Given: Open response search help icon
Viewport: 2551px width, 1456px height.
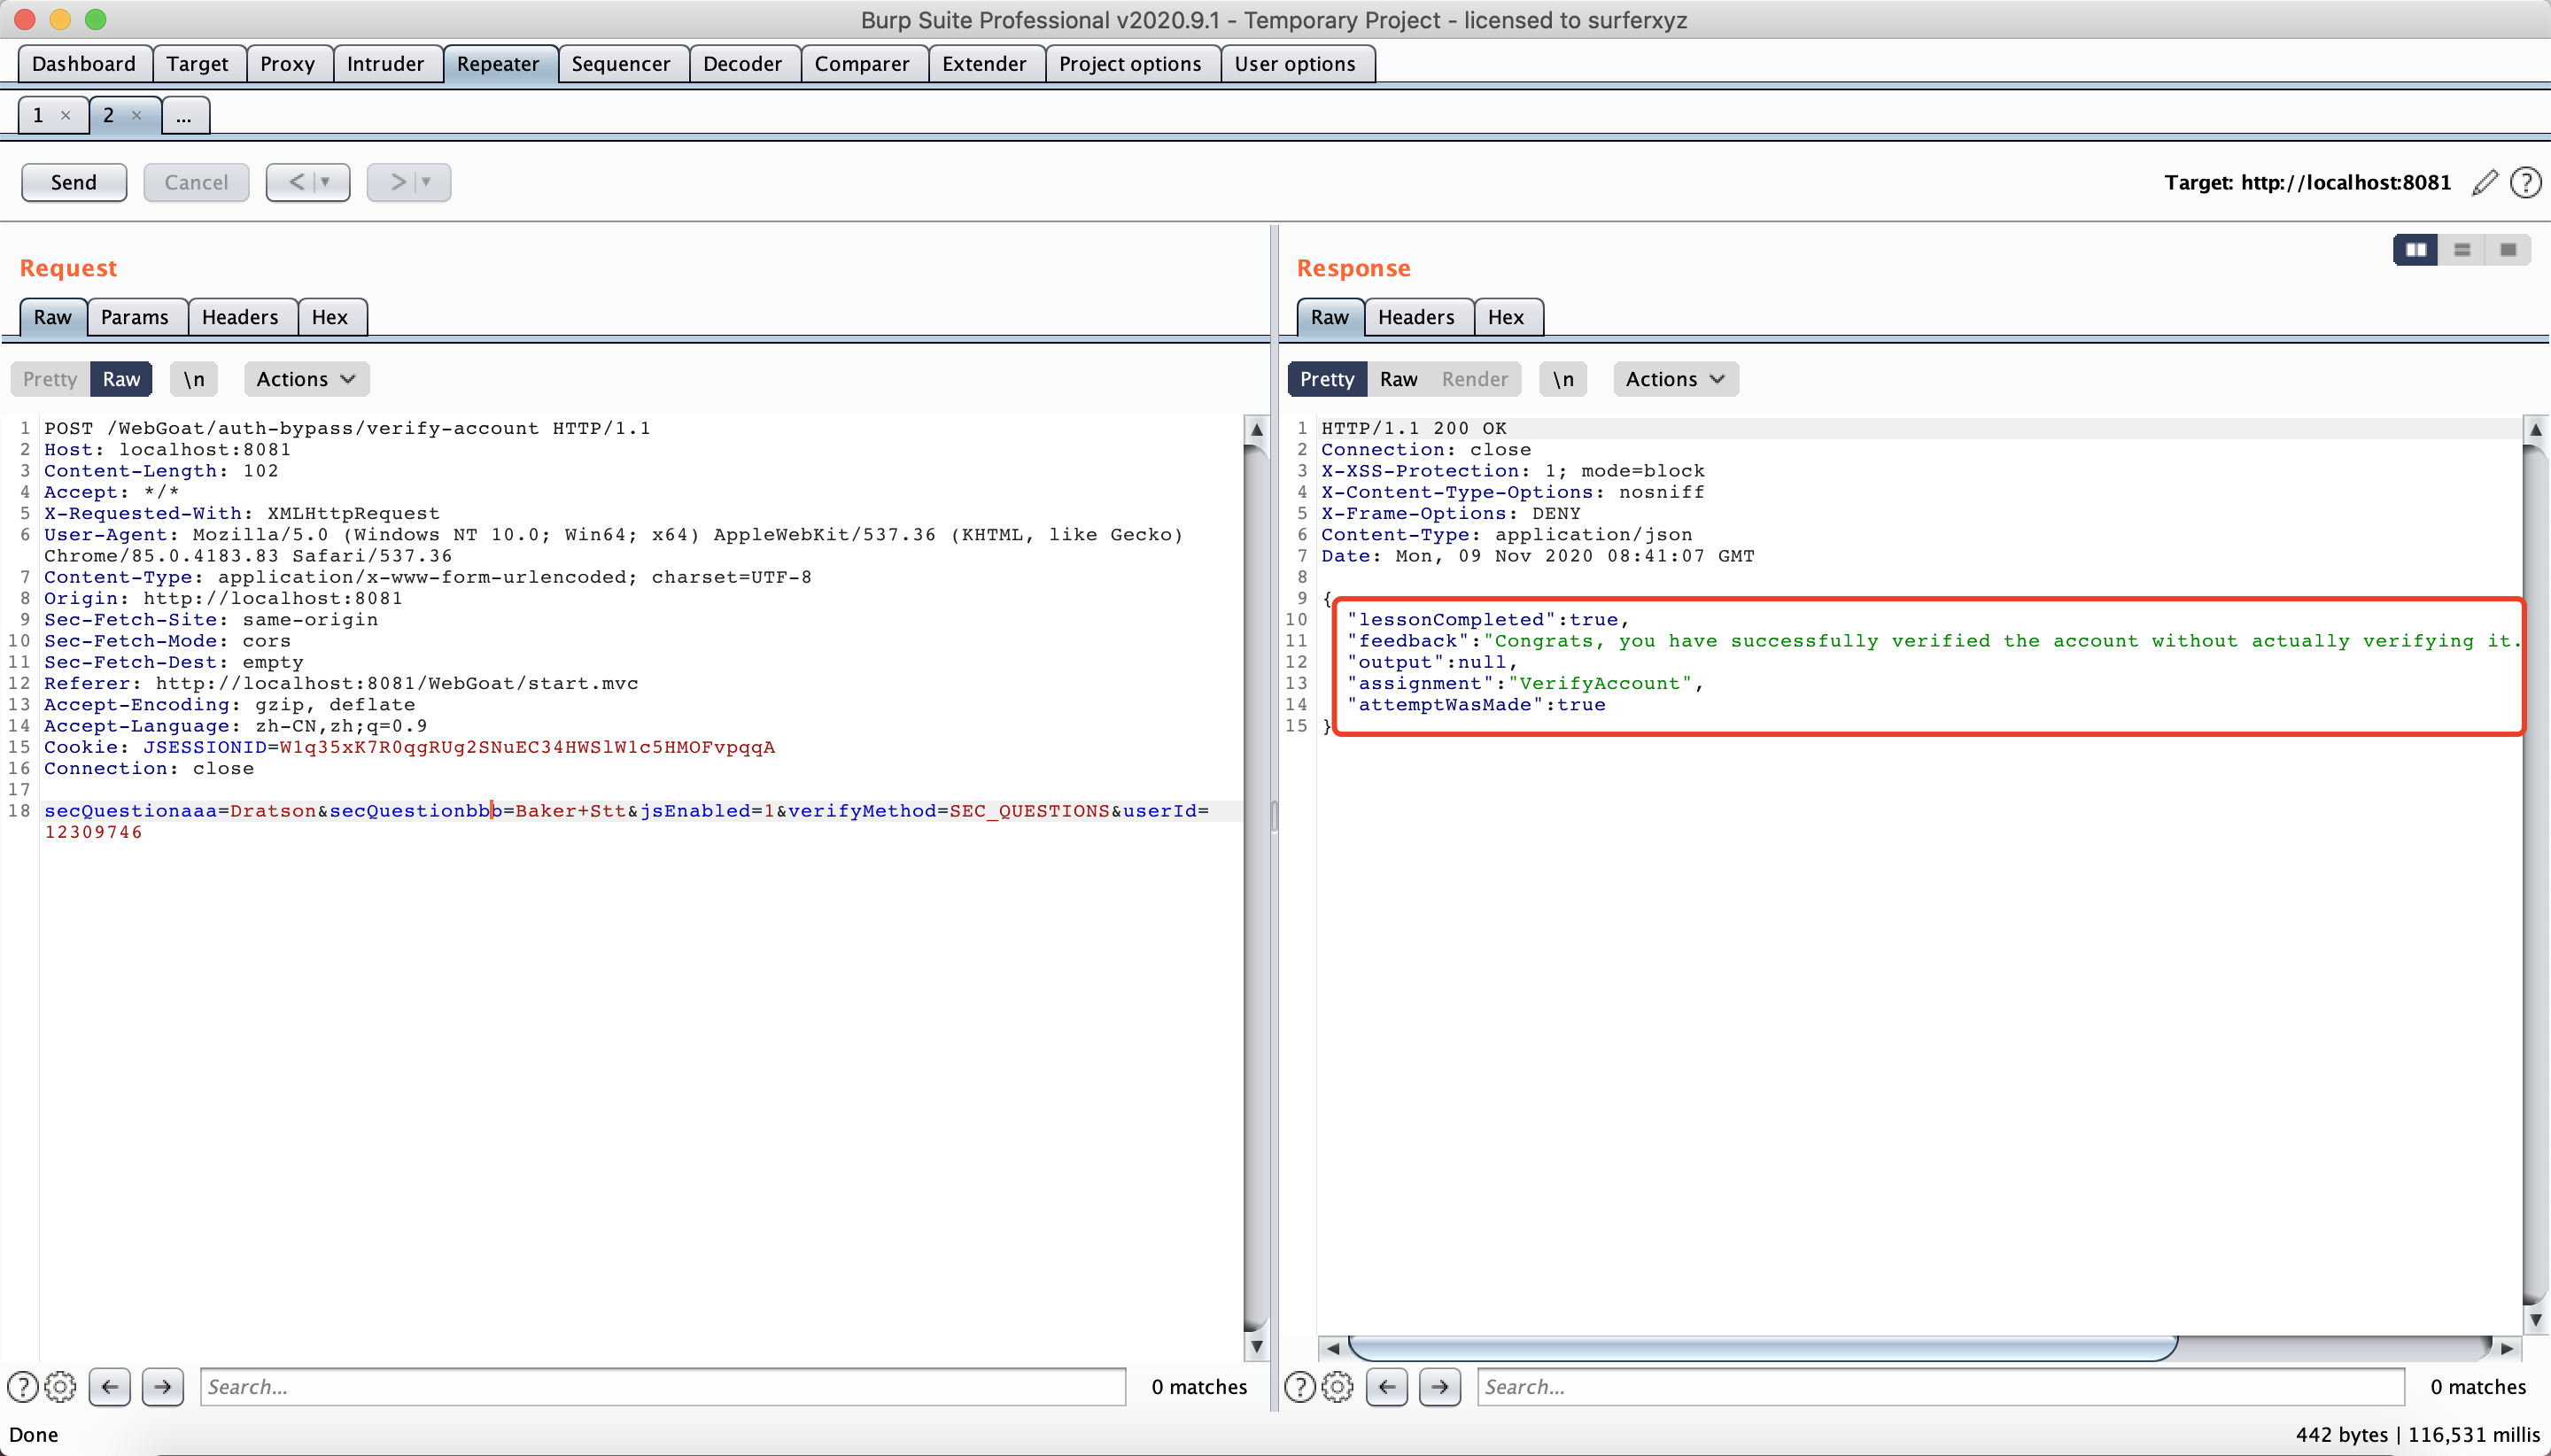Looking at the screenshot, I should coord(1299,1387).
